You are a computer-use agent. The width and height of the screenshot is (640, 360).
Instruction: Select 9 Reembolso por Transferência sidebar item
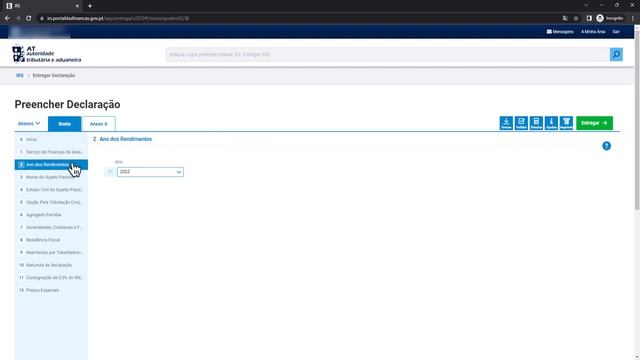51,252
